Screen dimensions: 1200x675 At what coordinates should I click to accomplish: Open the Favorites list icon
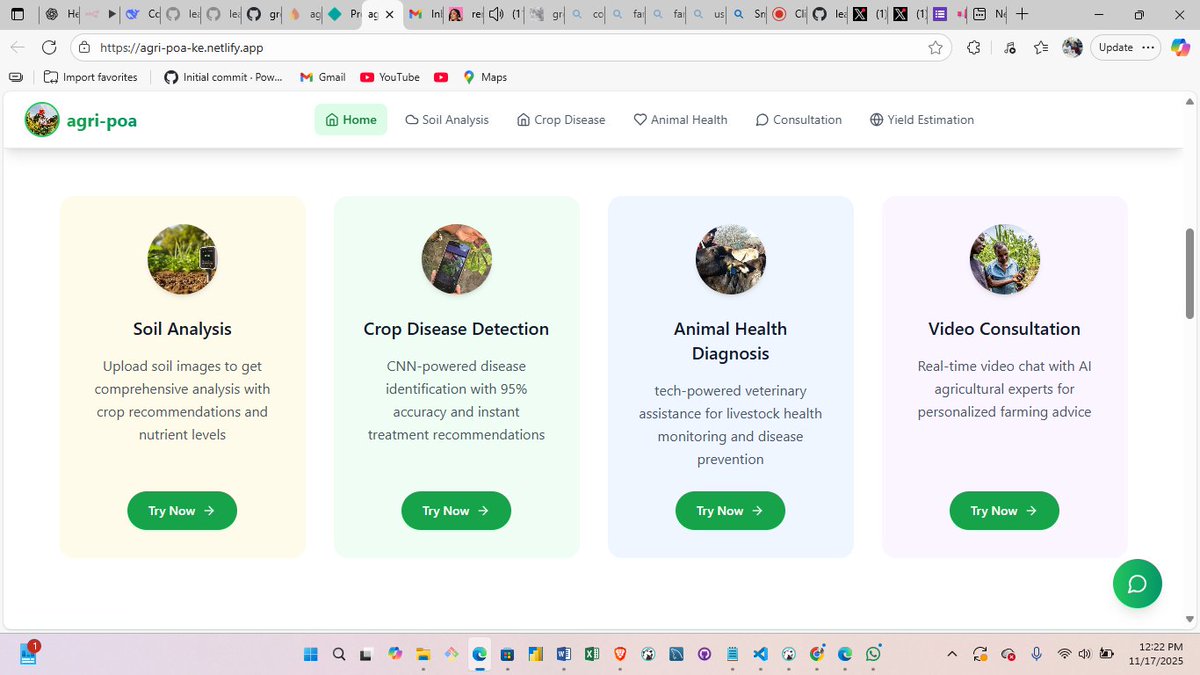pos(1041,47)
